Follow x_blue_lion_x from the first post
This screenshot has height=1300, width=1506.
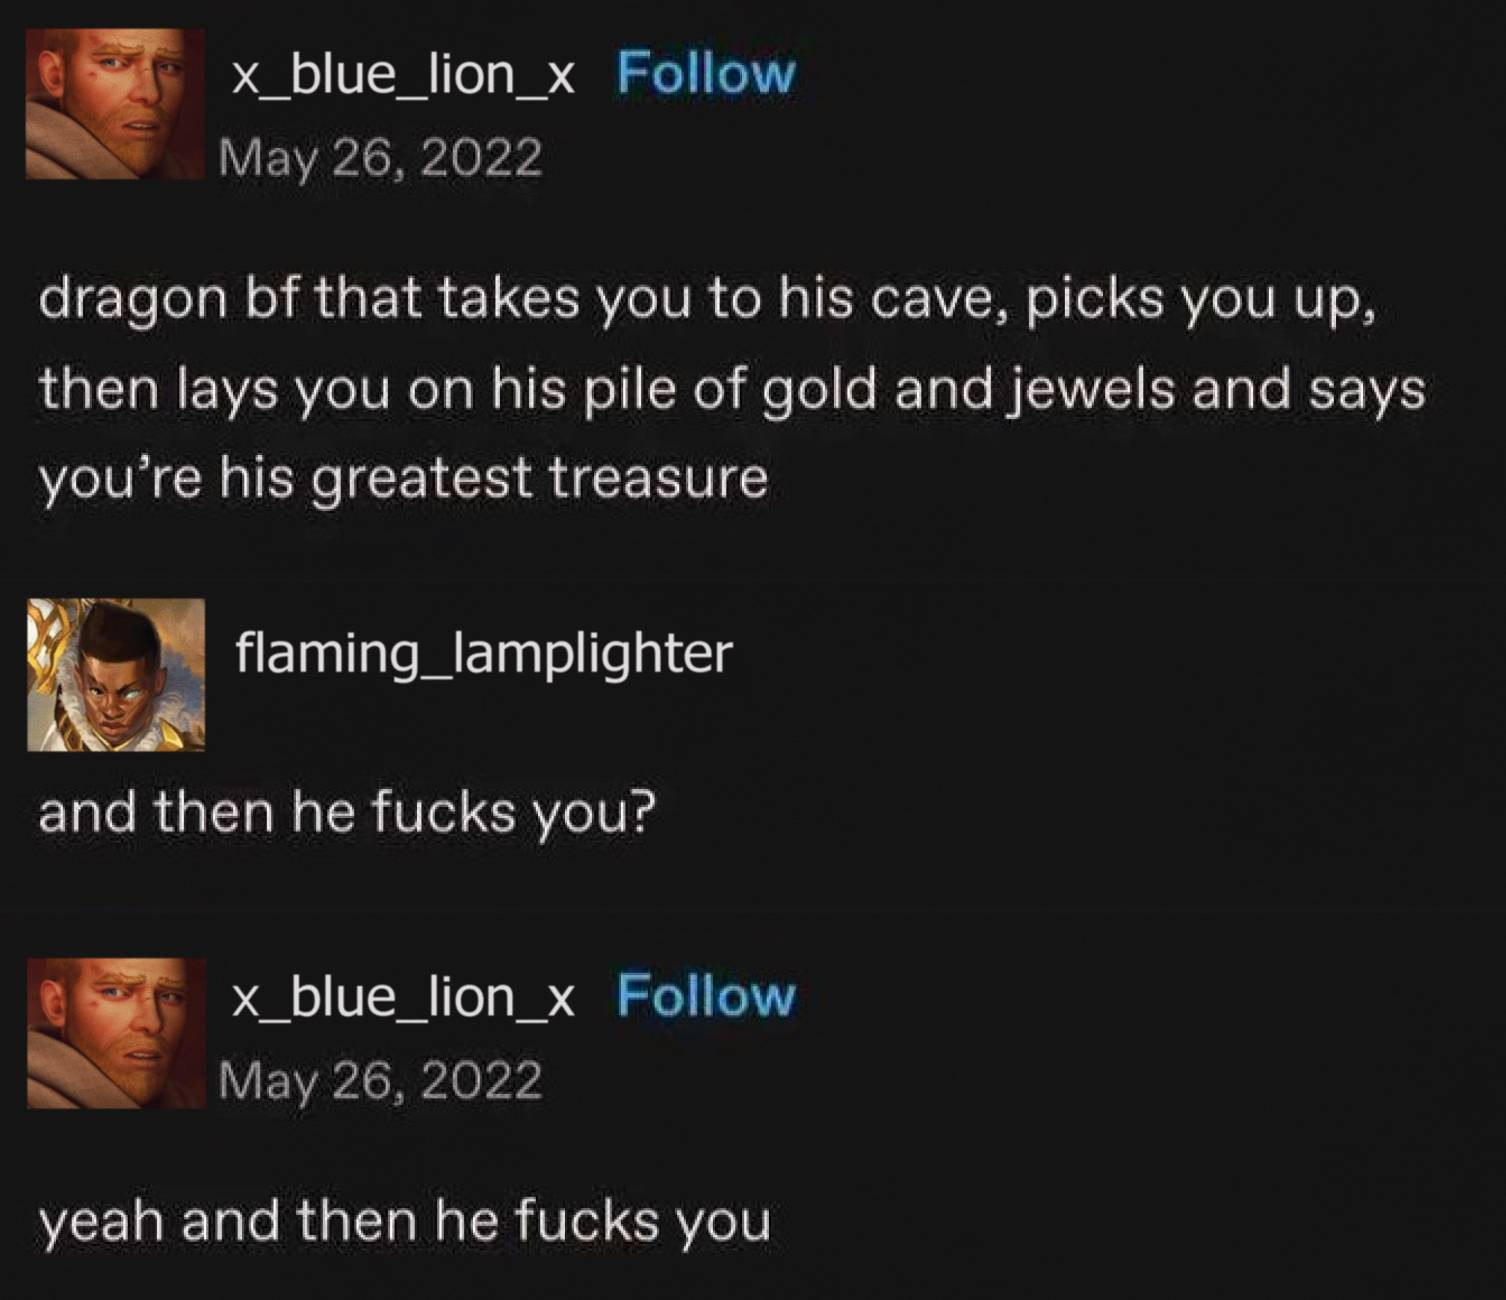tap(706, 74)
